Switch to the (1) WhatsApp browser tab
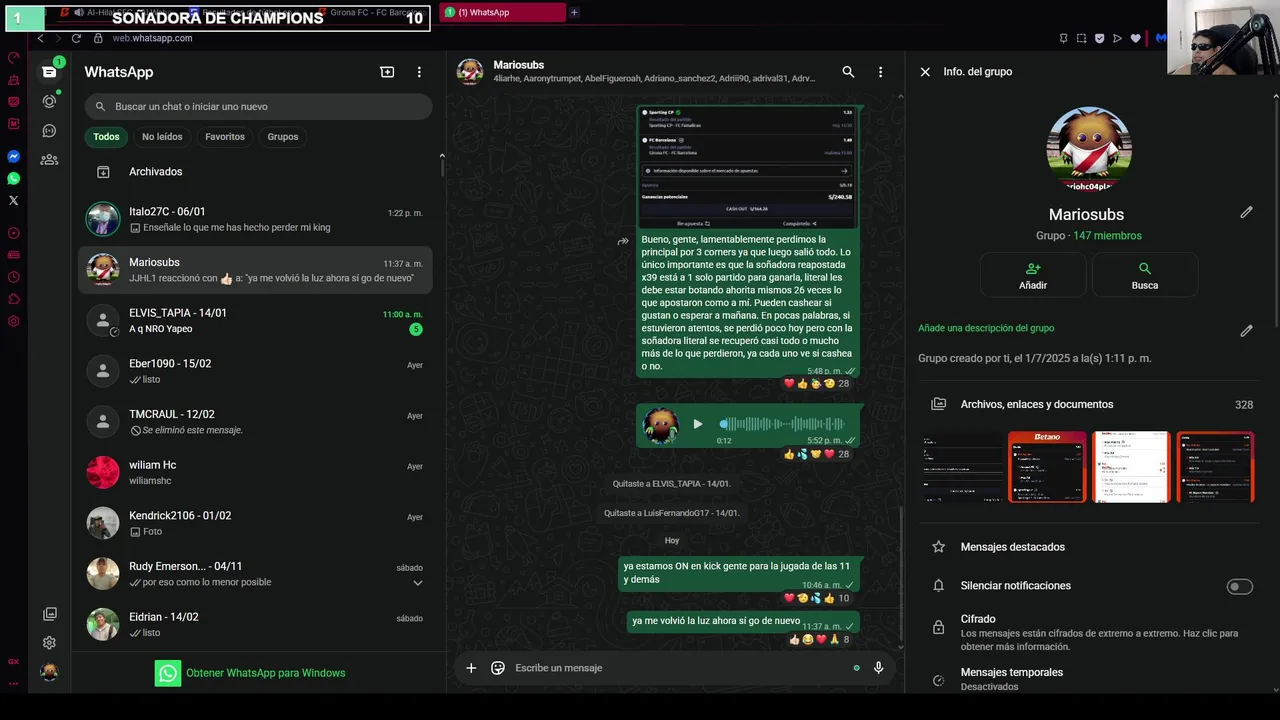This screenshot has height=720, width=1280. point(502,12)
